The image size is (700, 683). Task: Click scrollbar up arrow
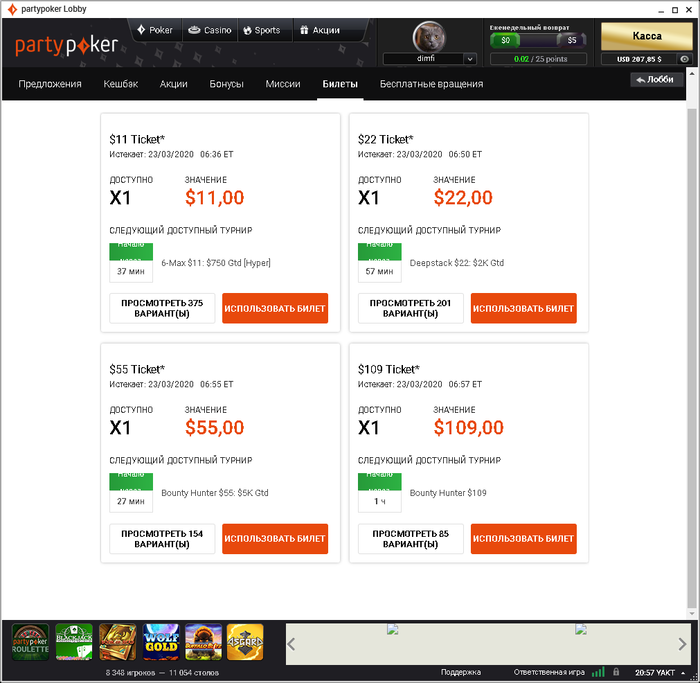point(692,73)
